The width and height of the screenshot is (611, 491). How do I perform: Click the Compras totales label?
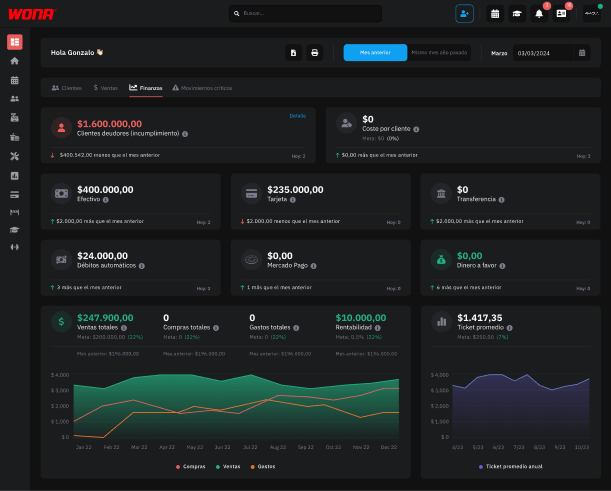pos(187,328)
